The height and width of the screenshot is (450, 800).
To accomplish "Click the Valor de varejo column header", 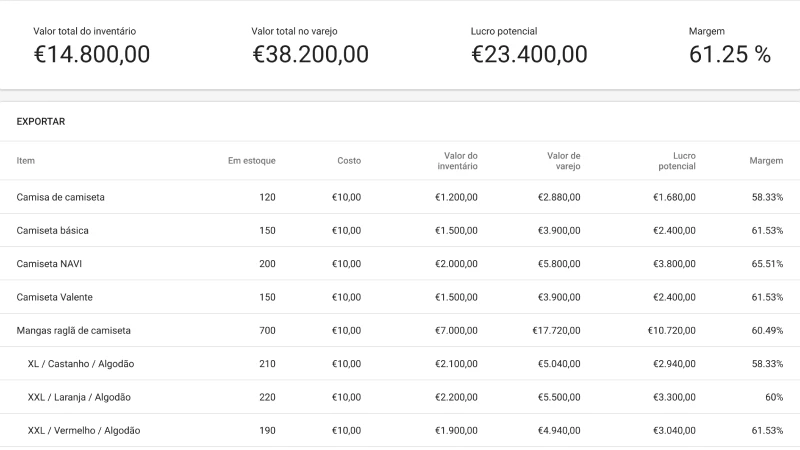I will pos(563,161).
